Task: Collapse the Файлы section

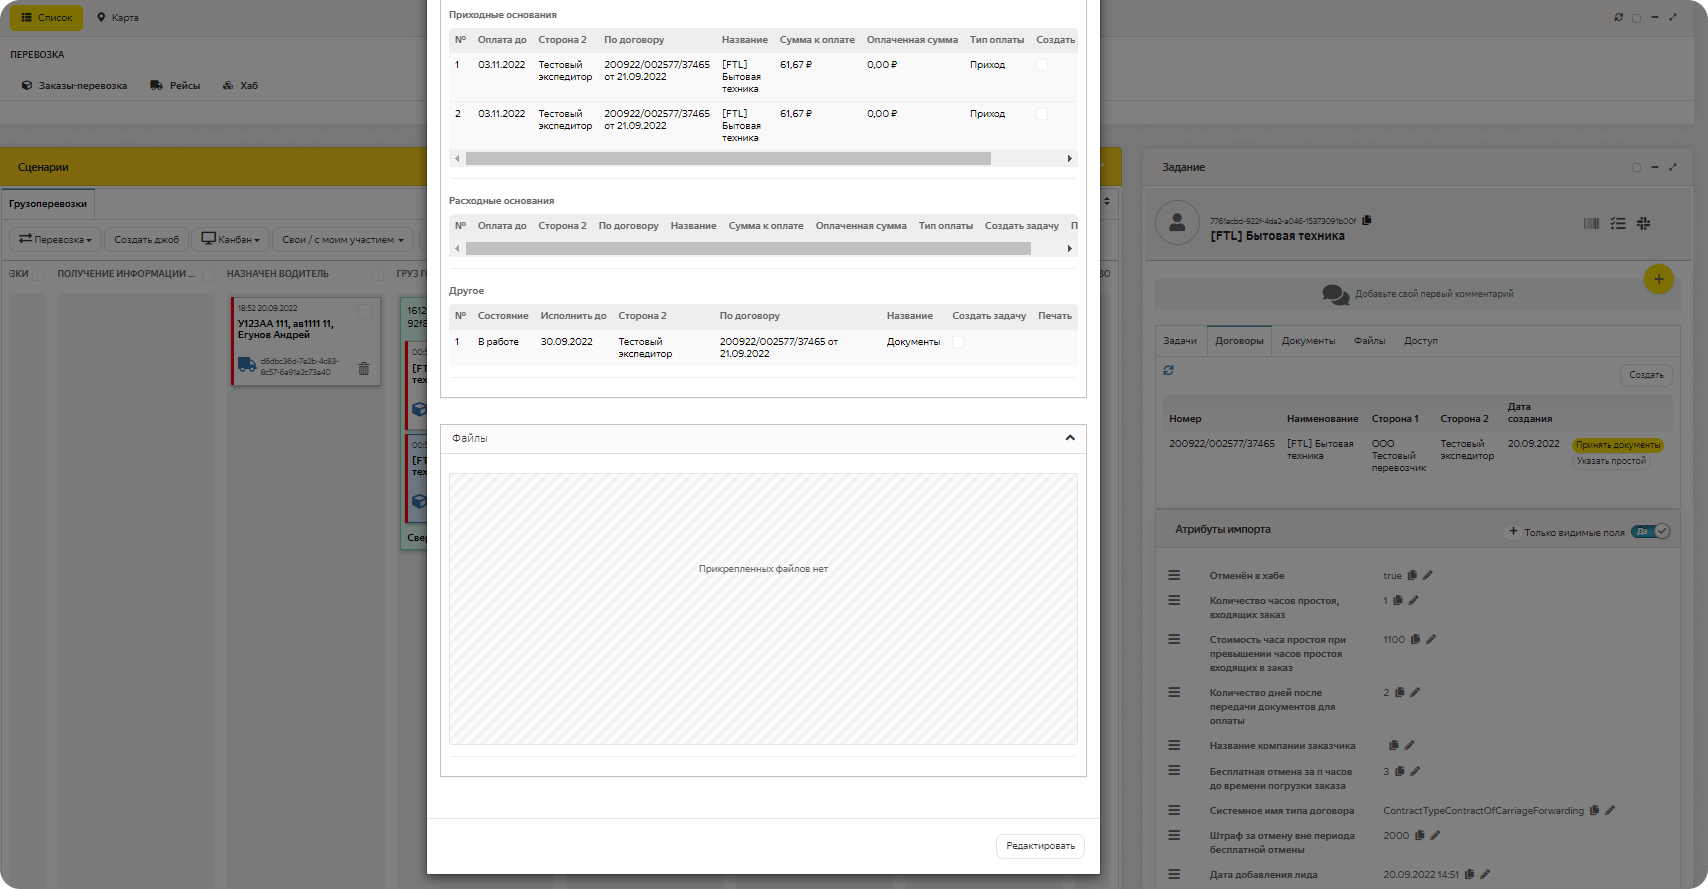Action: (x=1070, y=438)
